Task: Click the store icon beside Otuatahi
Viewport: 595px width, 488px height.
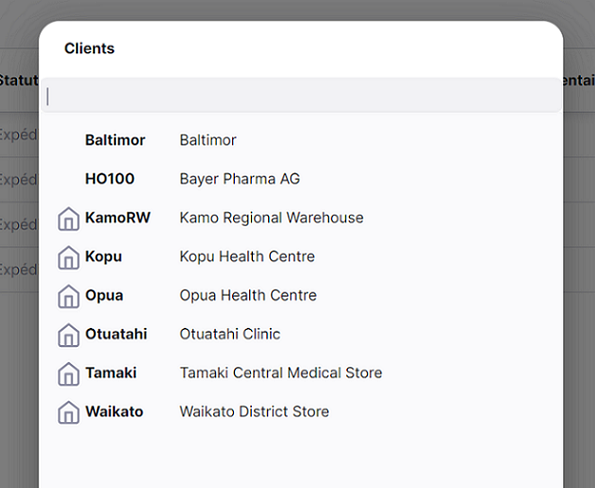Action: [69, 335]
